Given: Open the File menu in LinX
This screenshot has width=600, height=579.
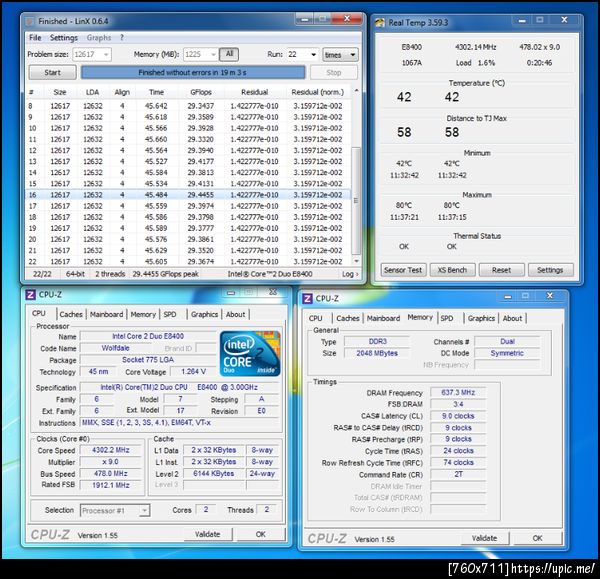Looking at the screenshot, I should point(35,38).
